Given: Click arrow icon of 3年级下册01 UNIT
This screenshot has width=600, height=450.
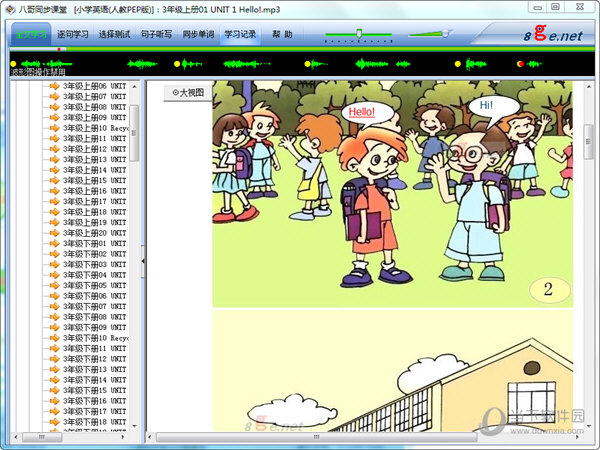Looking at the screenshot, I should point(54,243).
